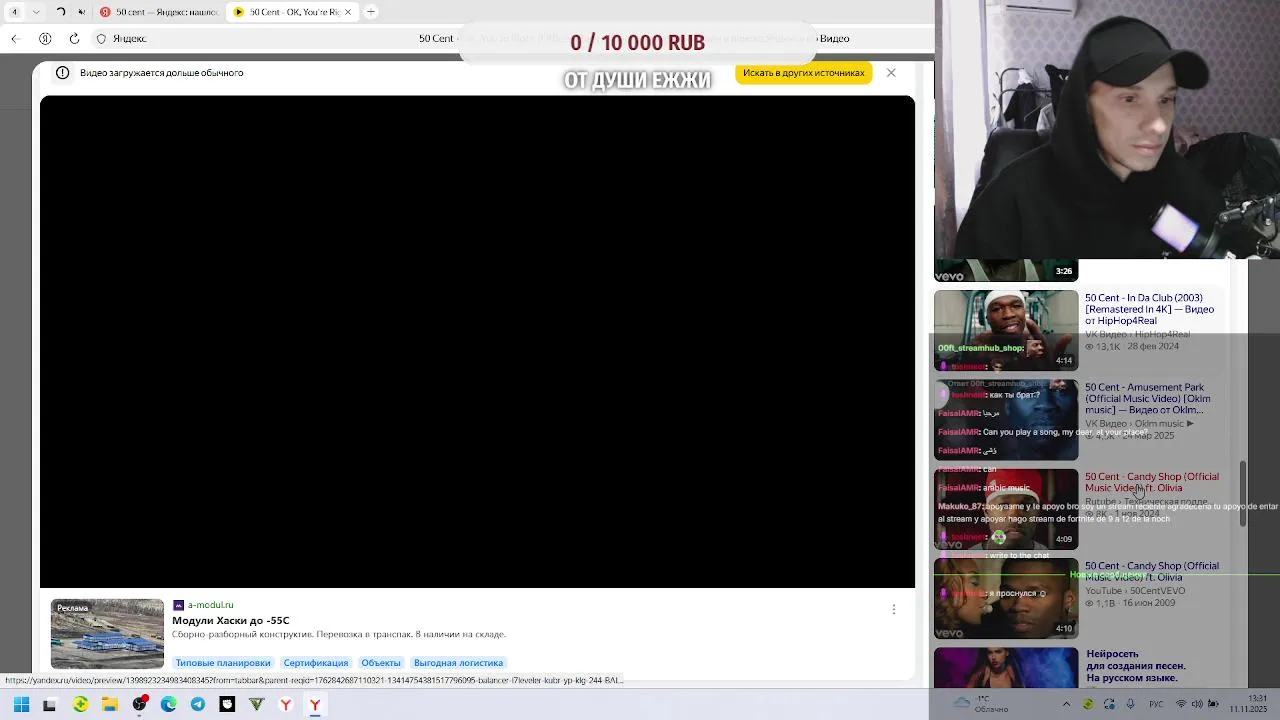Open Task View from the taskbar
Viewport: 1280px width, 720px height.
click(x=50, y=705)
